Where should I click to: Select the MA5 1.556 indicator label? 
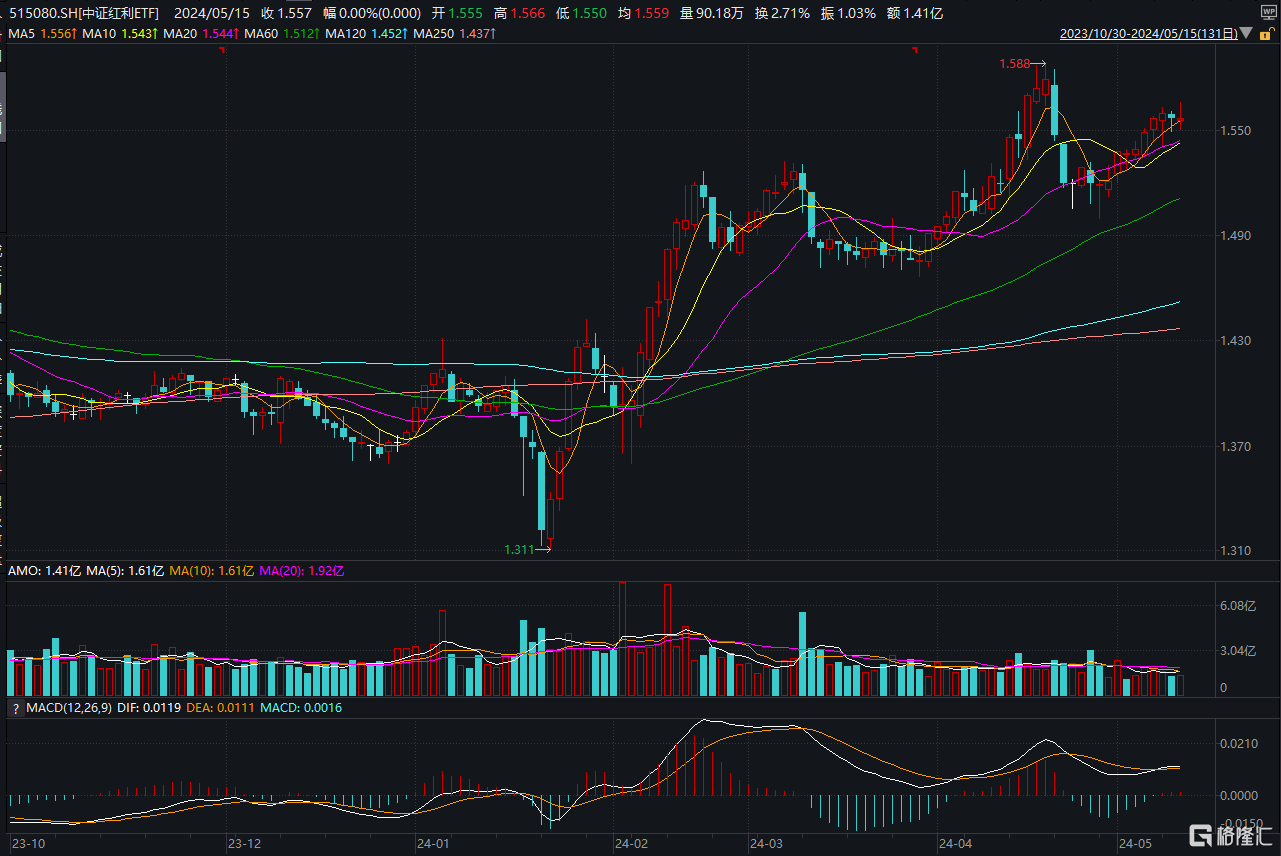click(40, 34)
